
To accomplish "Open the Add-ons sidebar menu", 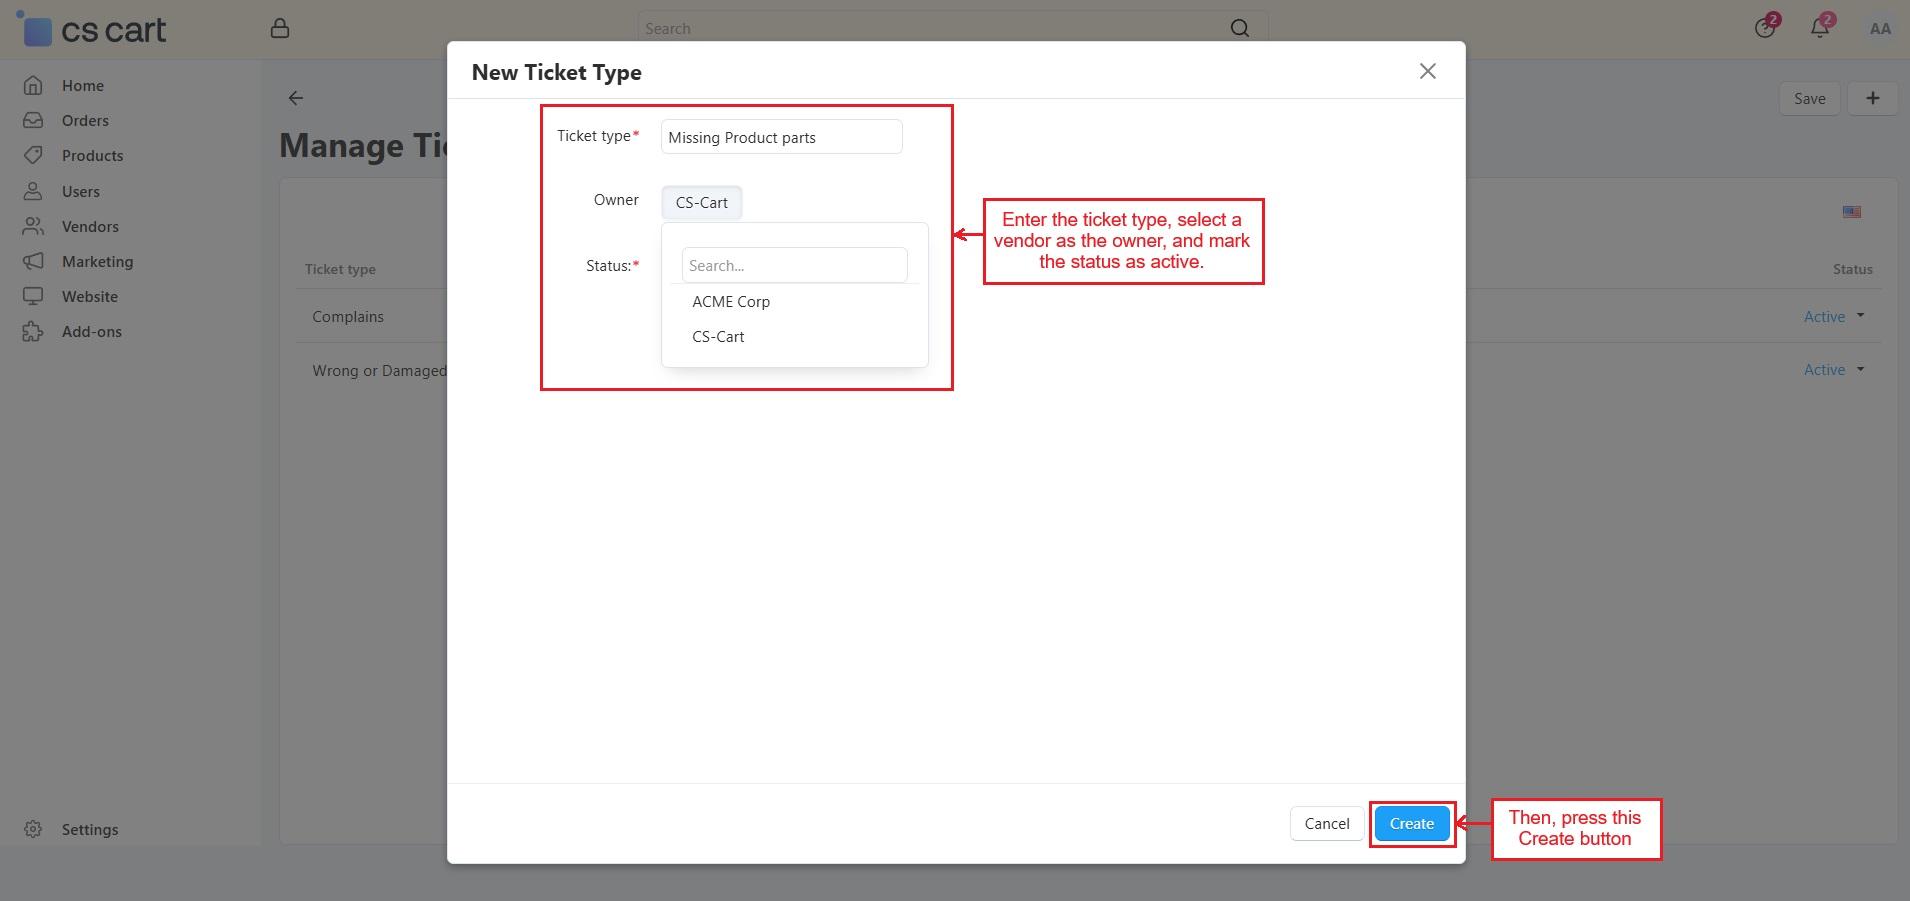I will click(x=91, y=332).
